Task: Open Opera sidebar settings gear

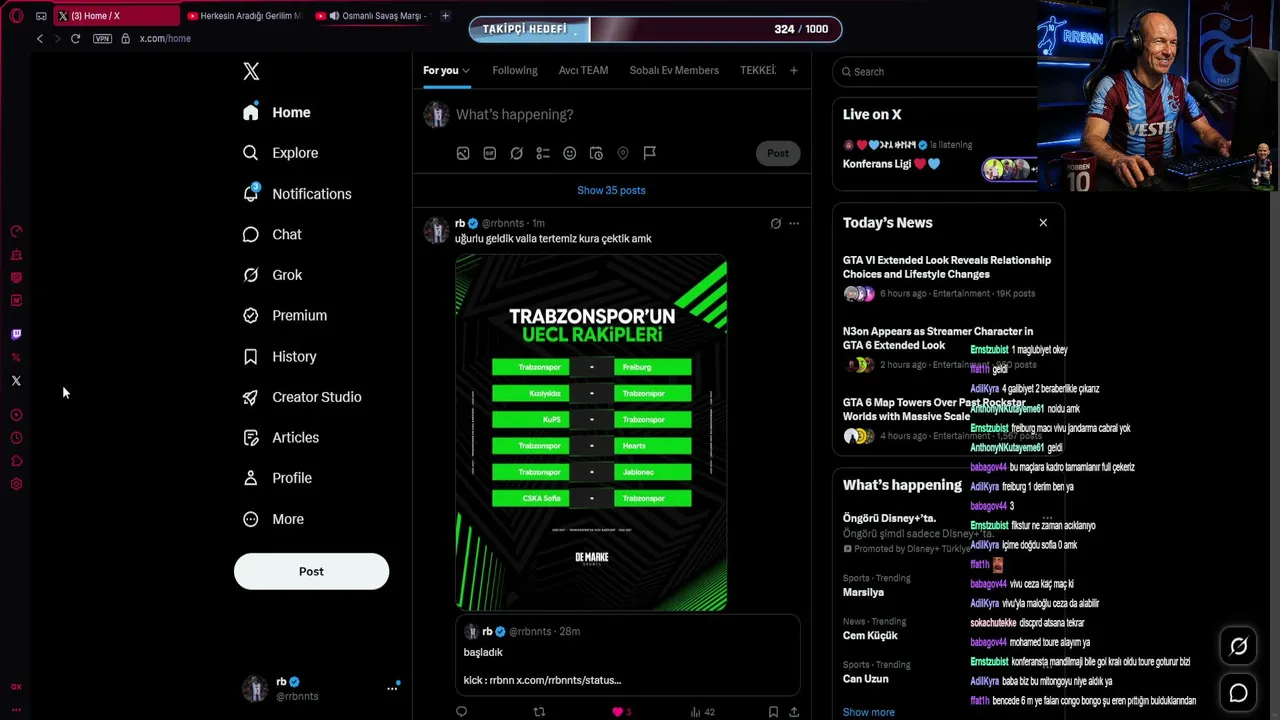Action: pyautogui.click(x=16, y=484)
